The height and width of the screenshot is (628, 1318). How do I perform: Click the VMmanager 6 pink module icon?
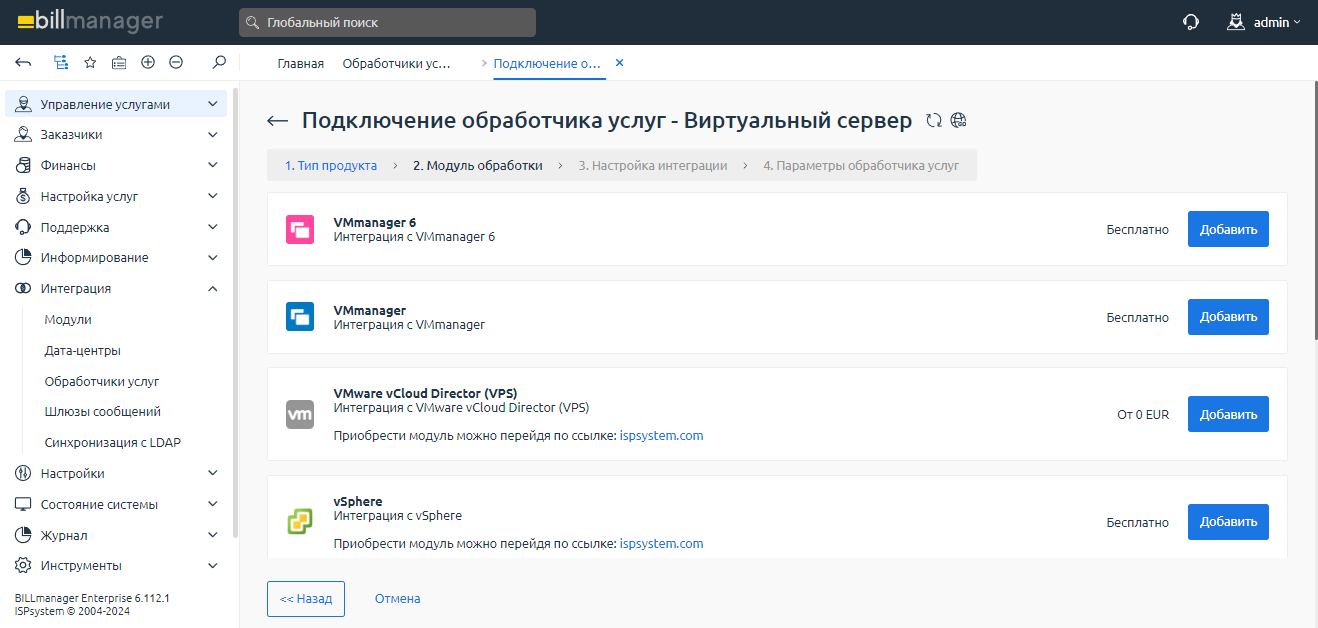[300, 229]
